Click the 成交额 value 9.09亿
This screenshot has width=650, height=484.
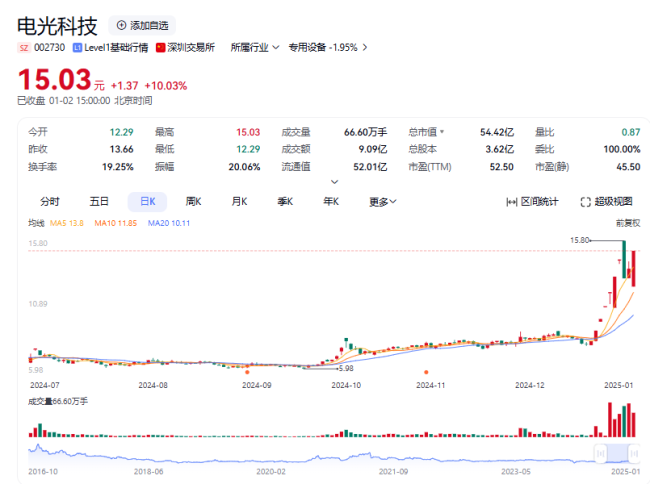click(373, 149)
